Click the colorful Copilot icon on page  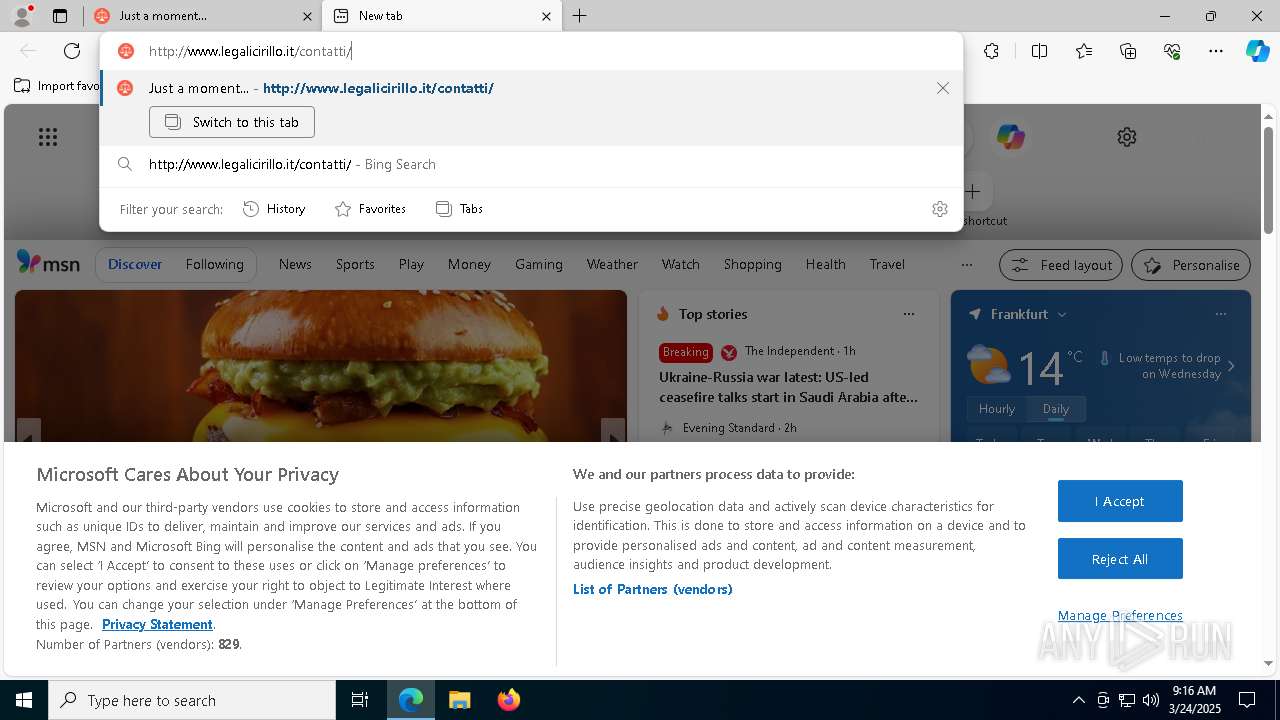click(x=1011, y=137)
